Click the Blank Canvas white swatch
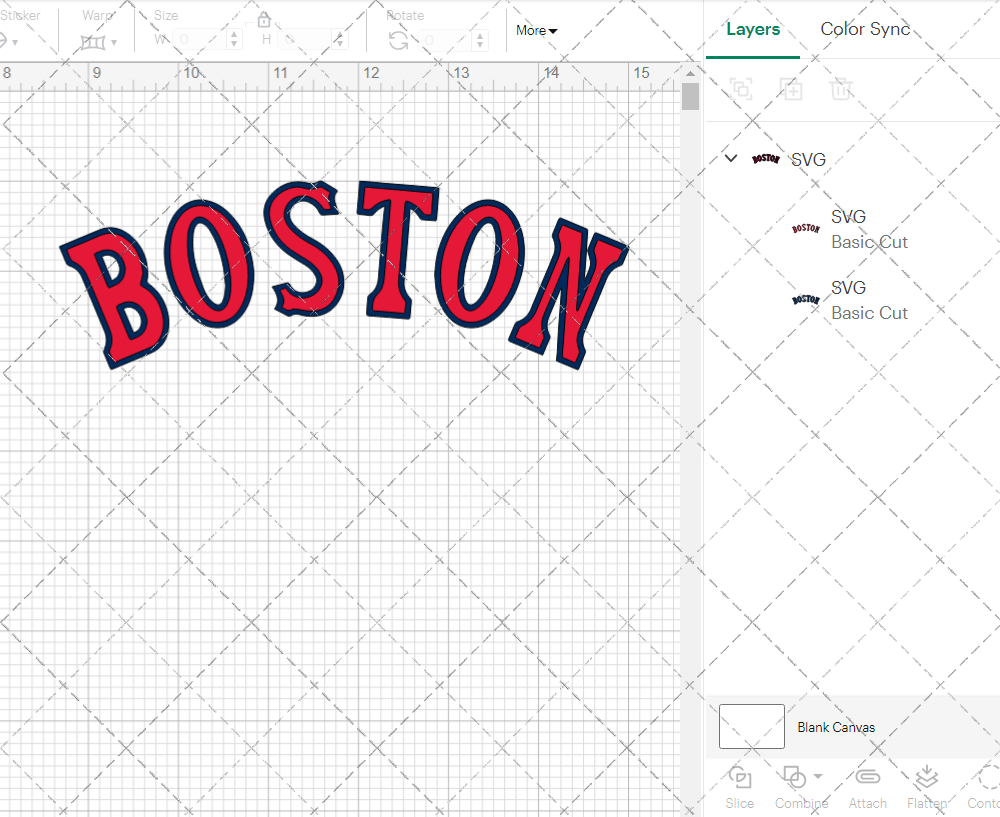Image resolution: width=1000 pixels, height=817 pixels. (751, 726)
